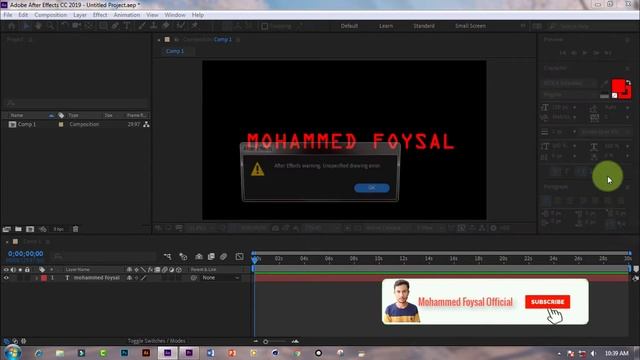Create a new composition from Project panel
This screenshot has height=360, width=640.
coord(30,229)
